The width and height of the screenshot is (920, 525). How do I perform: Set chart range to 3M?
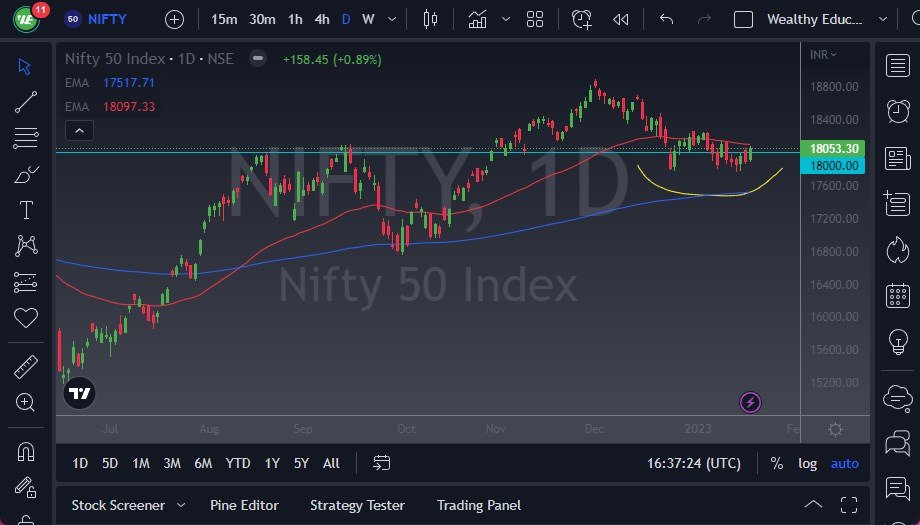click(x=172, y=463)
